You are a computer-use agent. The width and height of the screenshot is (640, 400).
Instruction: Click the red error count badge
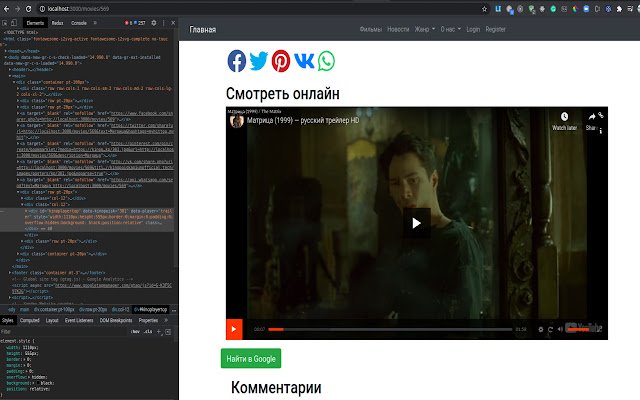(x=127, y=23)
